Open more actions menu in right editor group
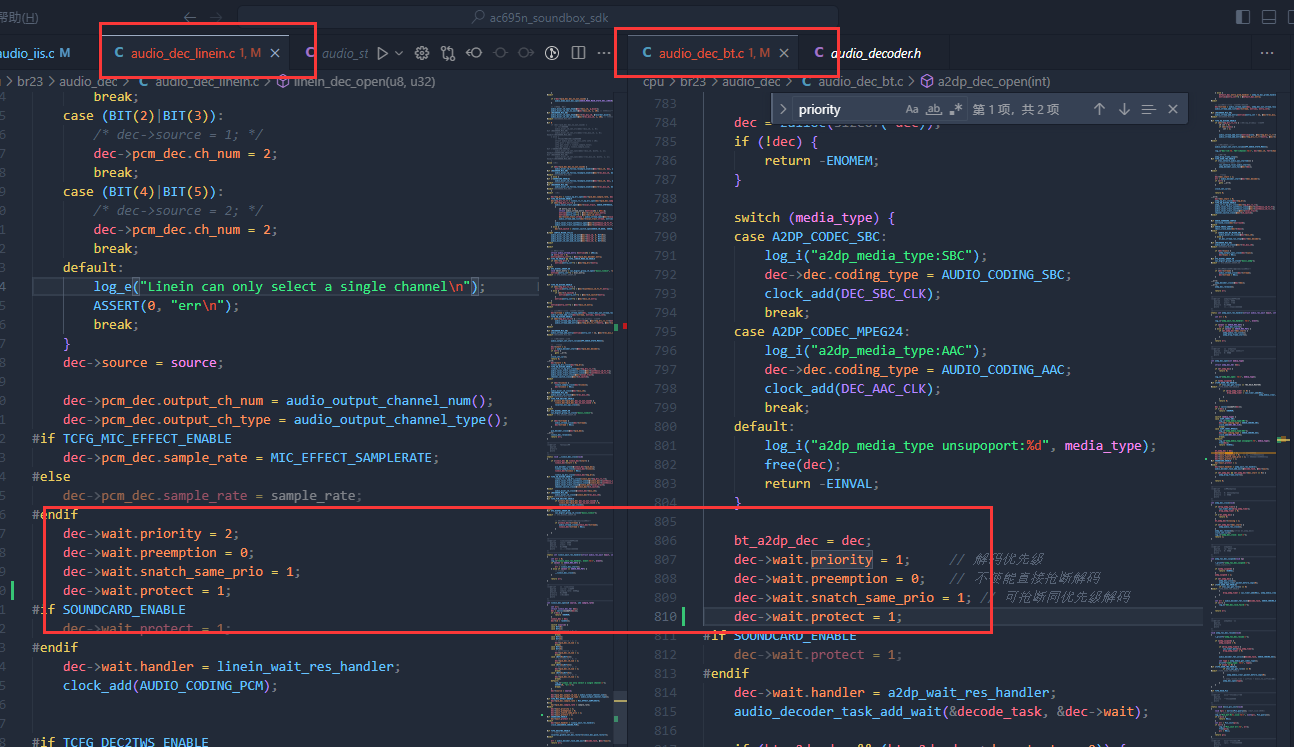This screenshot has height=747, width=1294. tap(1267, 53)
